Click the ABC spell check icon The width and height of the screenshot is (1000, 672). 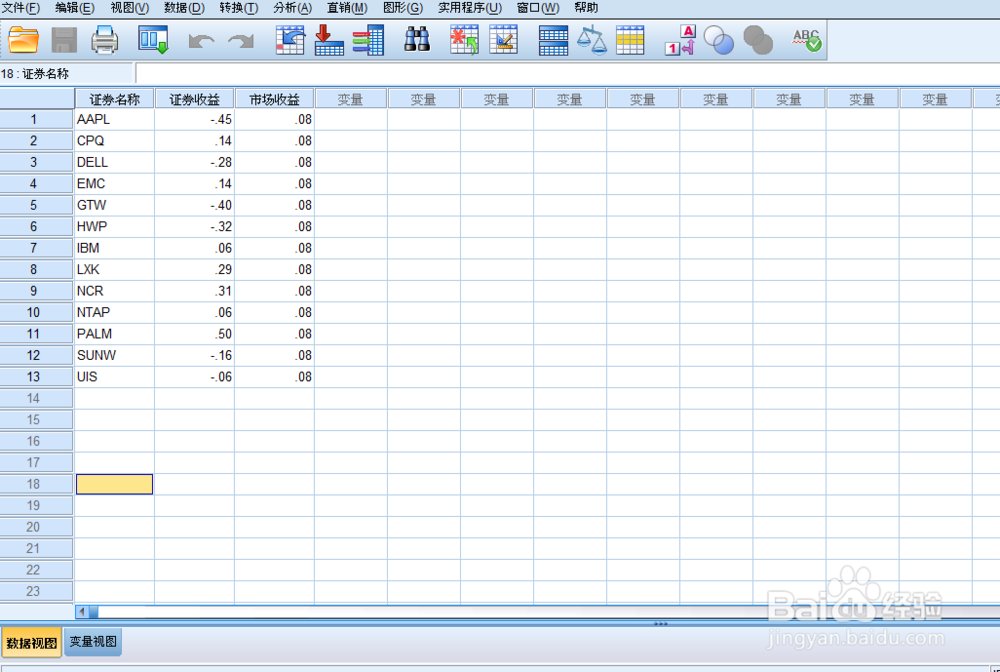pyautogui.click(x=807, y=40)
